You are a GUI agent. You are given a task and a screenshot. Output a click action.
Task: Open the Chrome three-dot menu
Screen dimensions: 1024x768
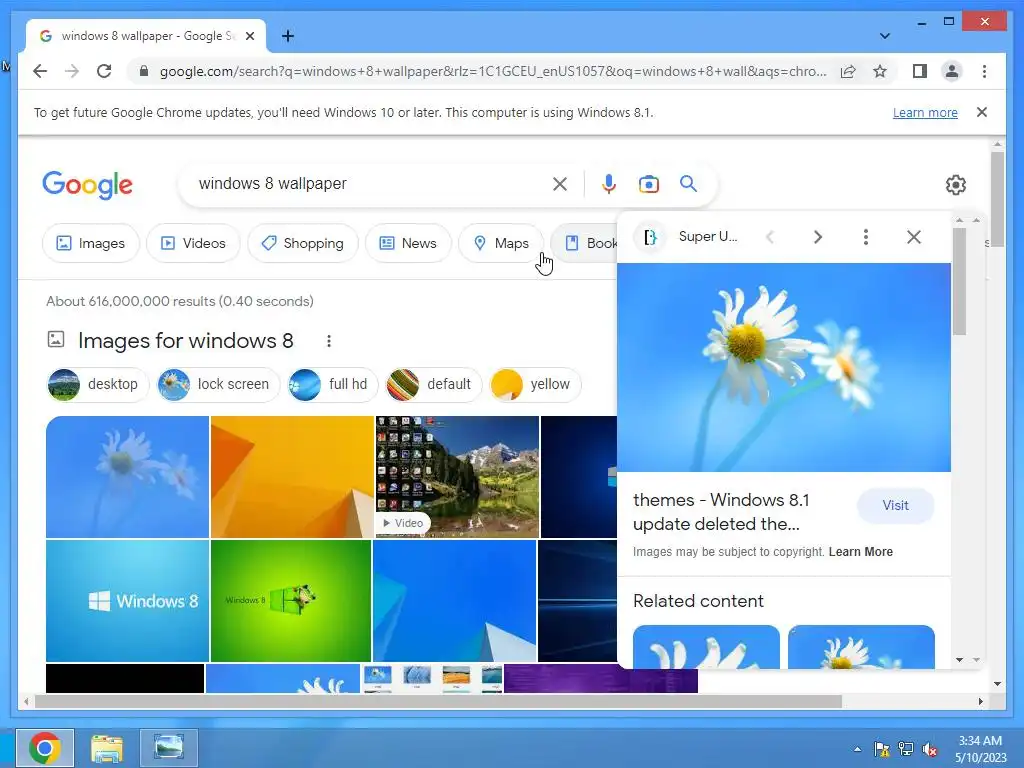[x=984, y=71]
